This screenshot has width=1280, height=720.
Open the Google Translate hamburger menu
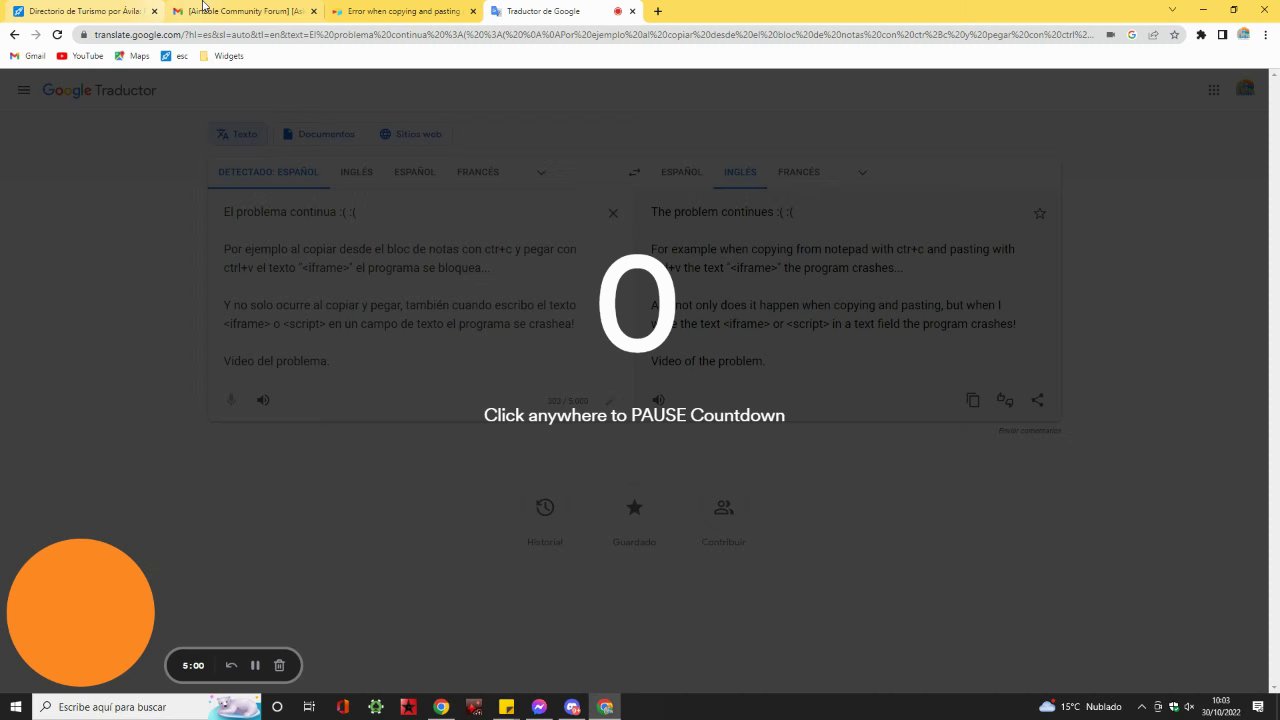pyautogui.click(x=24, y=90)
